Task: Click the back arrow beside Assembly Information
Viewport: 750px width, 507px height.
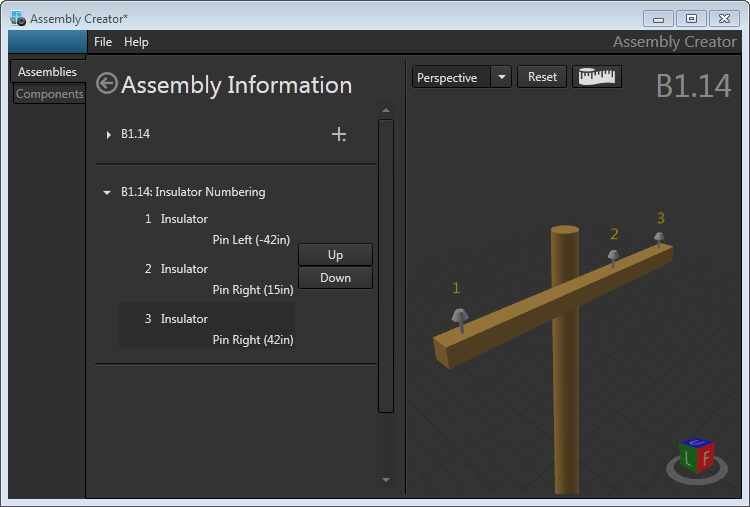Action: tap(107, 84)
